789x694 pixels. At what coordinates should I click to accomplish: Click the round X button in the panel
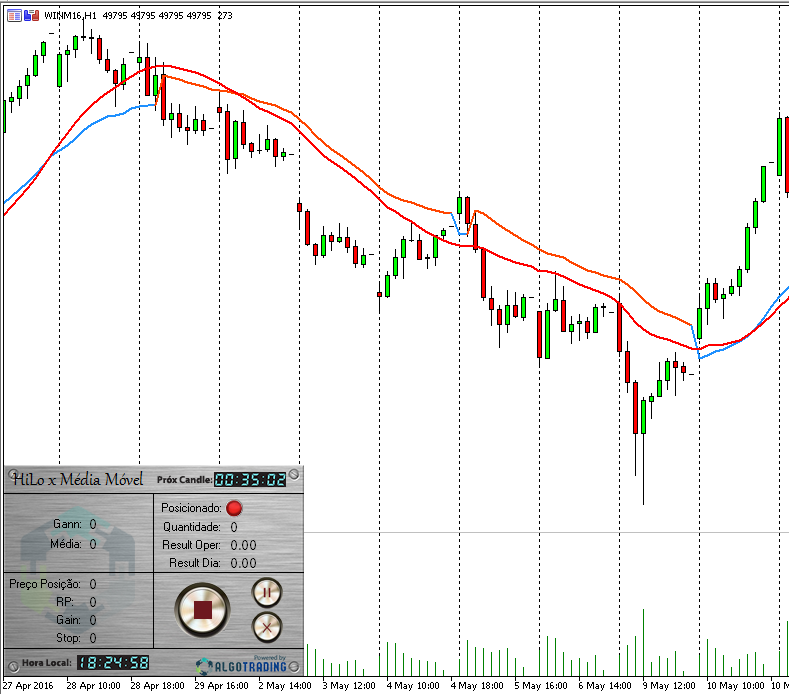point(267,628)
